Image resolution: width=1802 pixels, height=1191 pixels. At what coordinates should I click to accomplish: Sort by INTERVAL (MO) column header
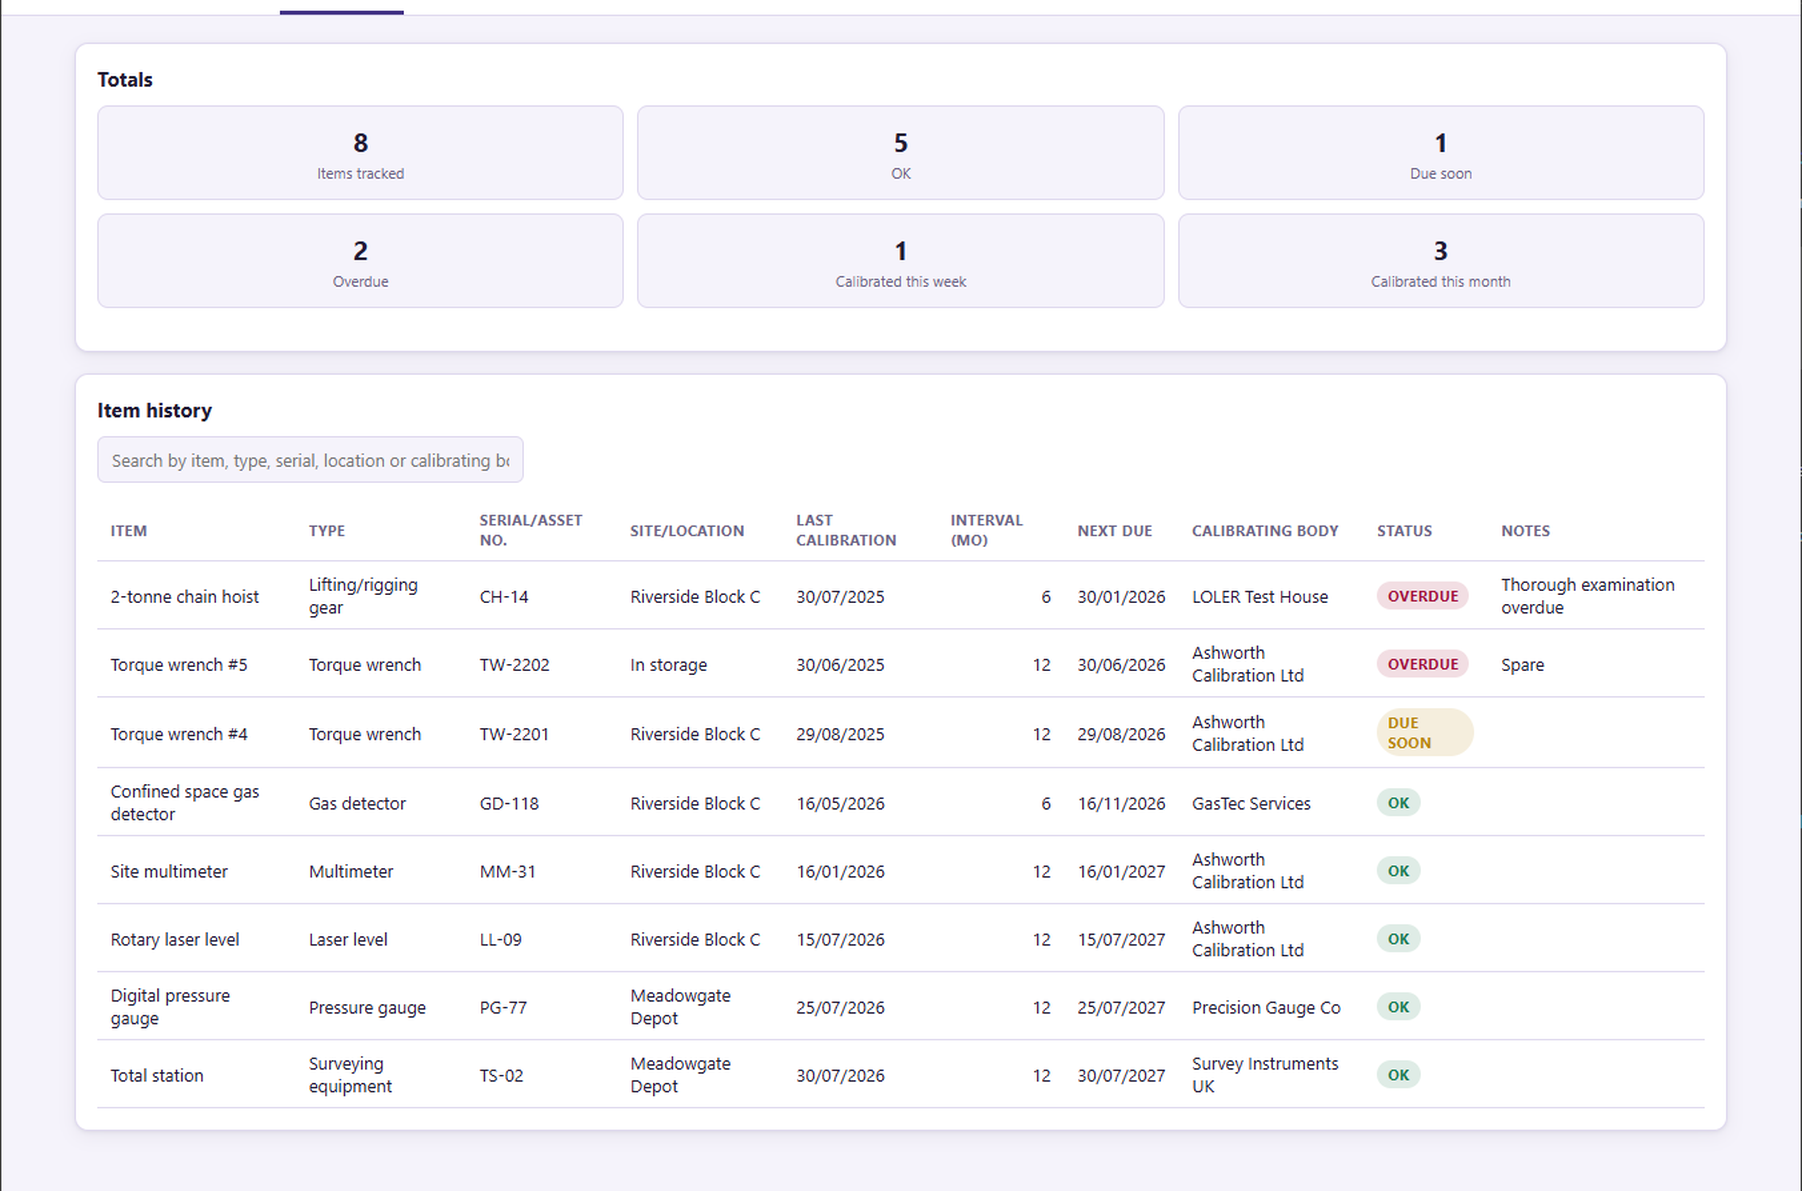[986, 530]
